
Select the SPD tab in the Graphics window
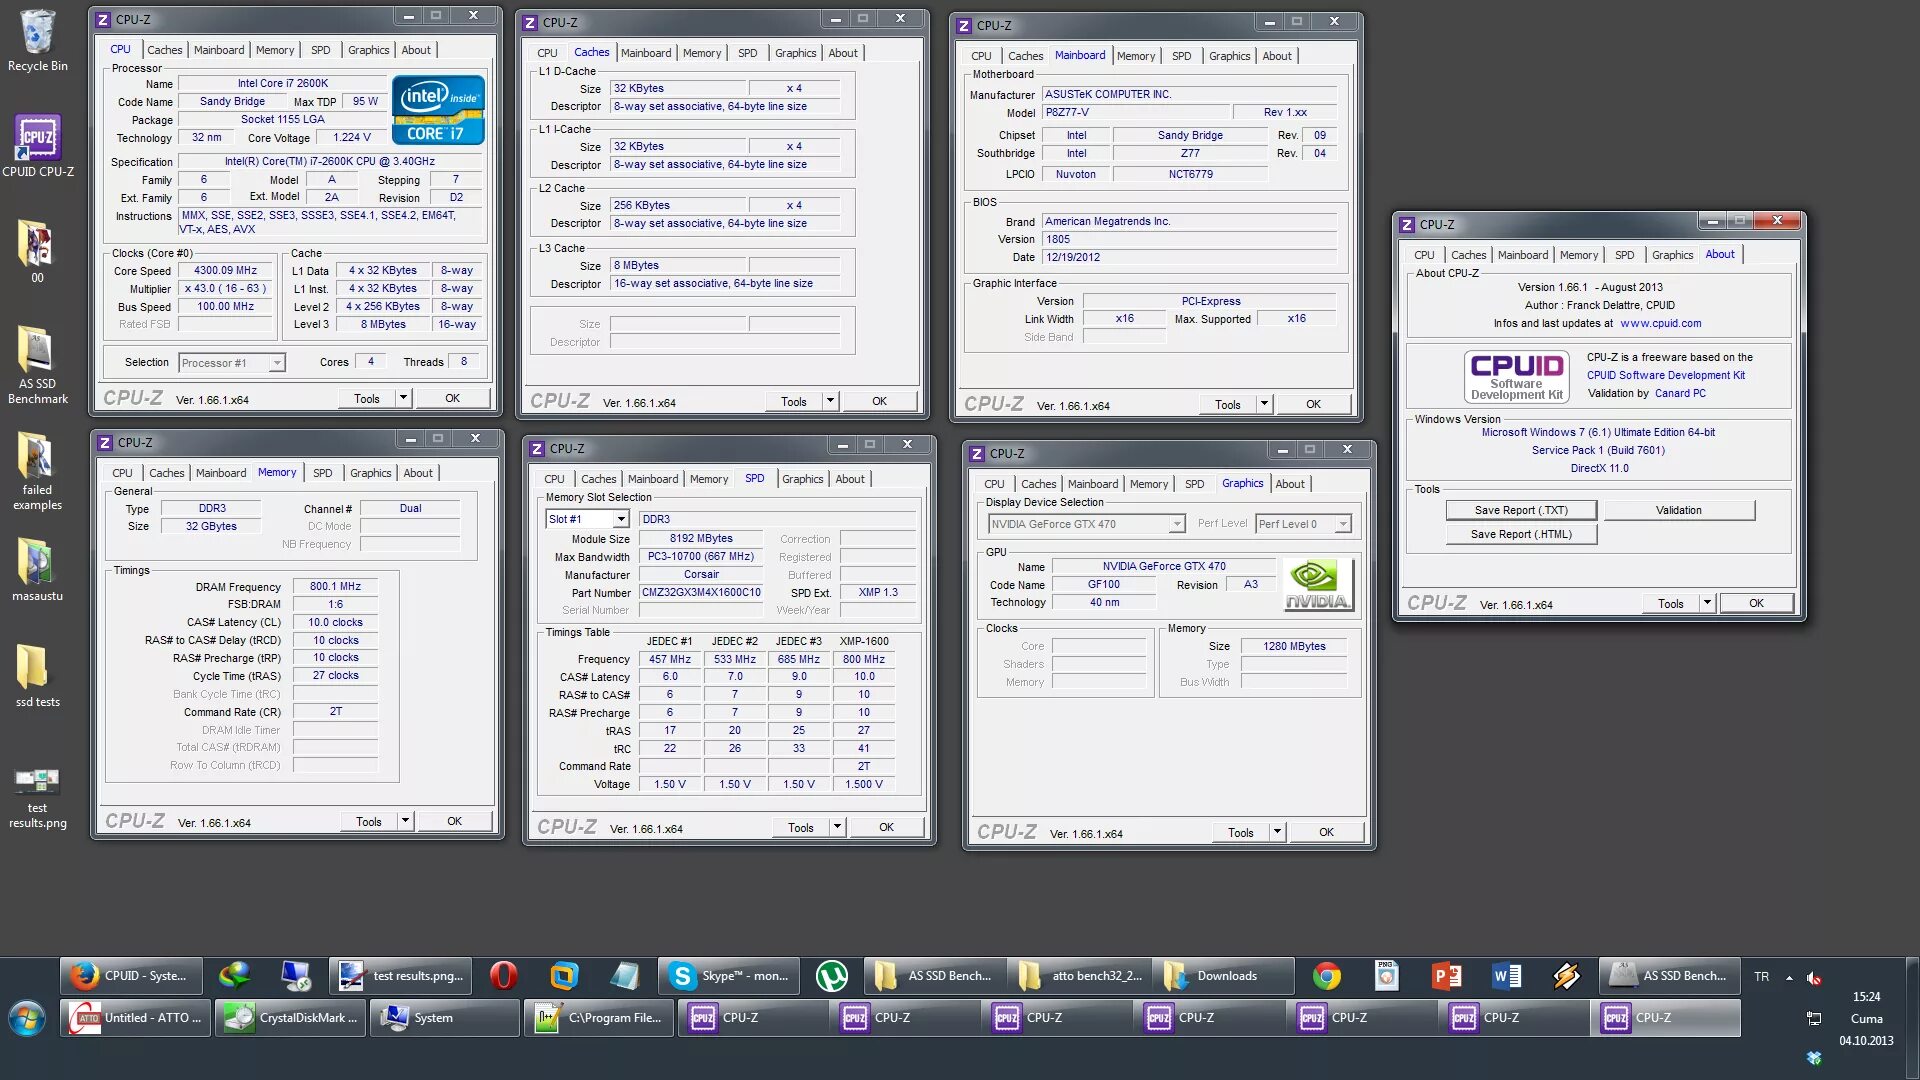point(1194,484)
